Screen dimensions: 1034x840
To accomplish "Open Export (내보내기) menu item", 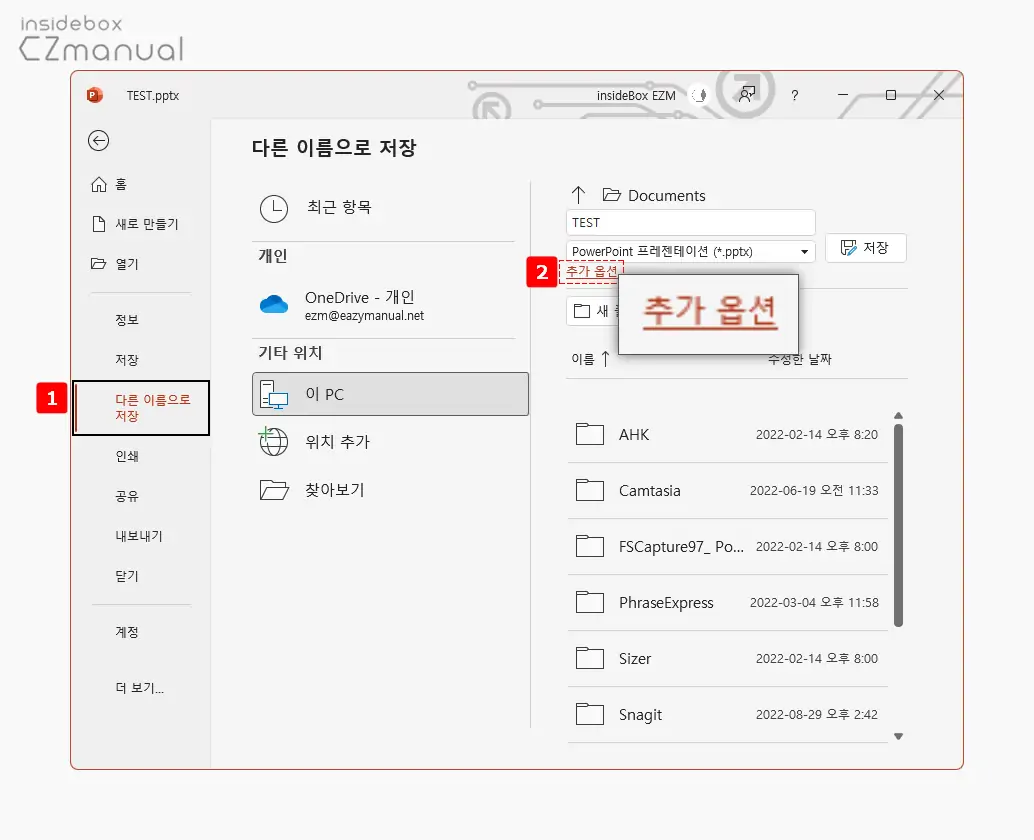I will point(138,536).
